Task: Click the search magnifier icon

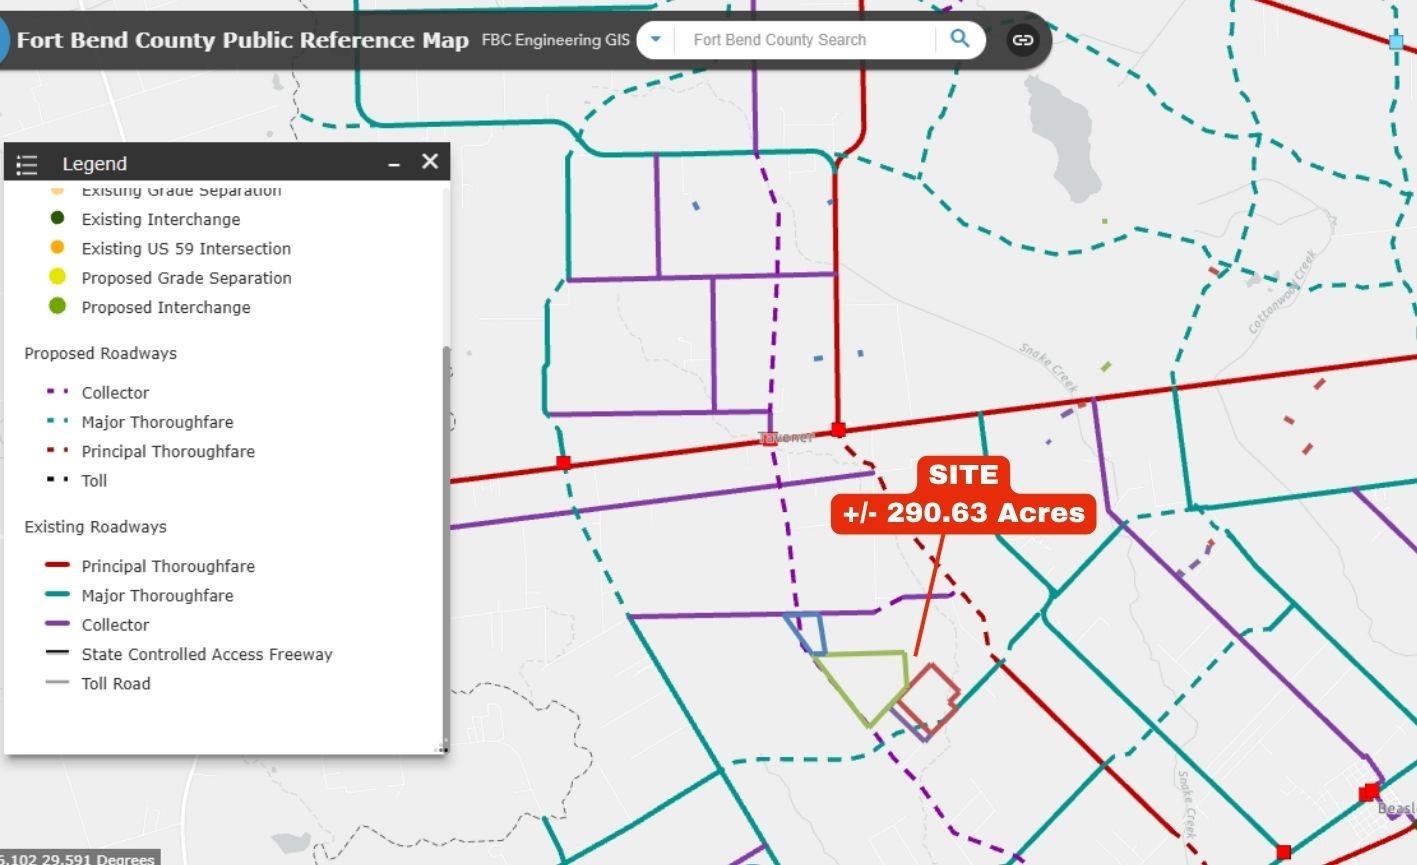Action: pos(960,39)
